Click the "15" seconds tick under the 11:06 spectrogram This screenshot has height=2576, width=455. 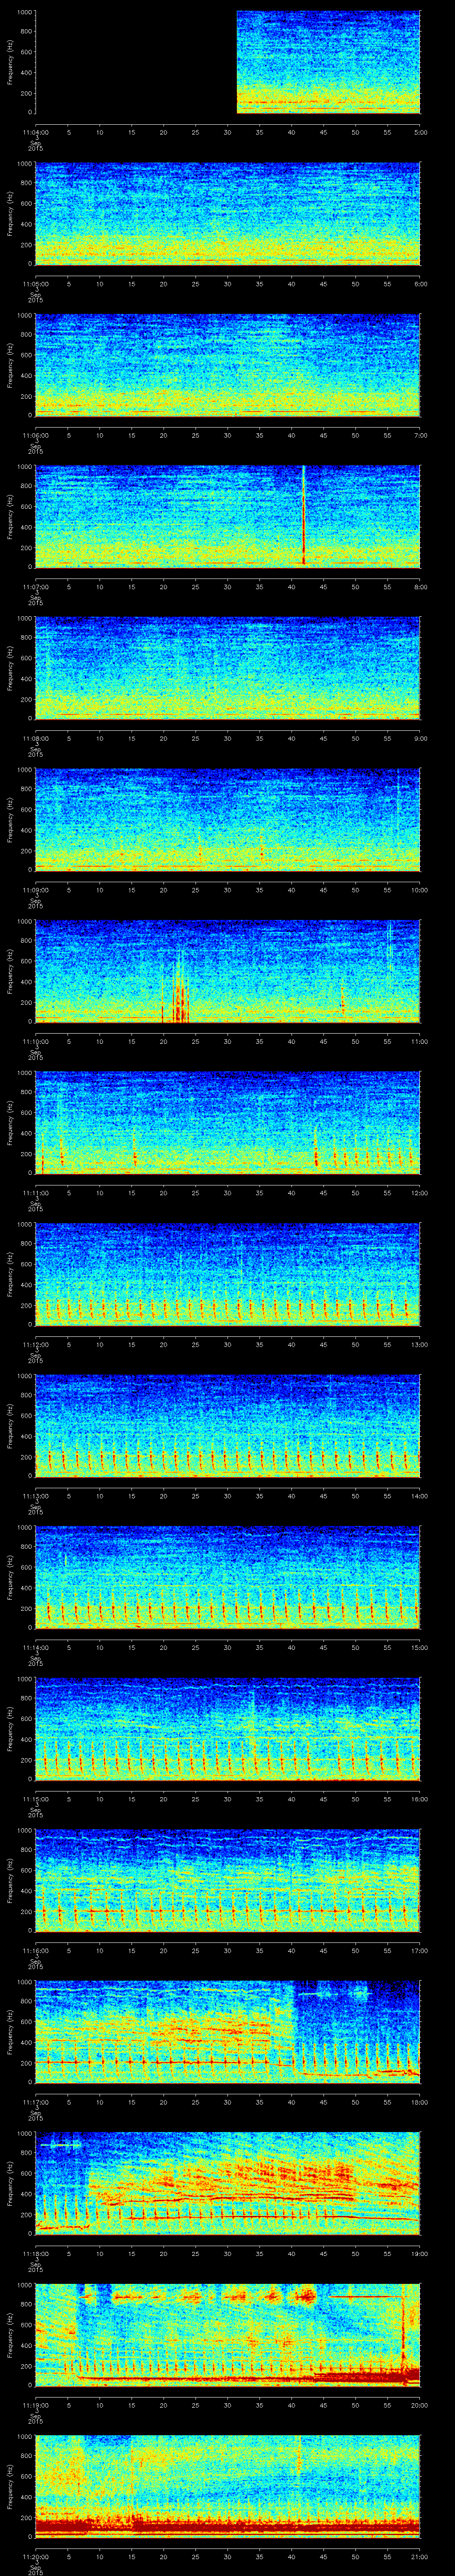tap(131, 435)
